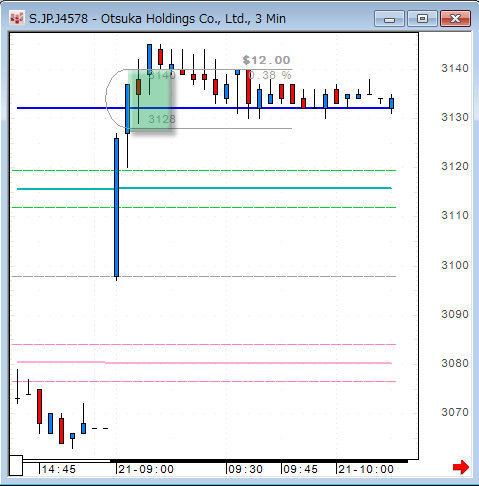
Task: Click the 09:45 time axis label
Action: [x=300, y=469]
